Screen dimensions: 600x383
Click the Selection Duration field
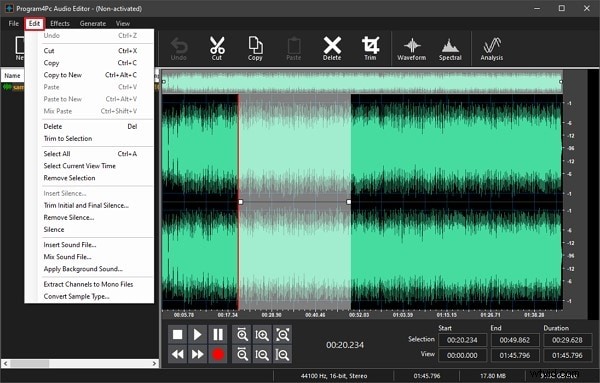pyautogui.click(x=567, y=340)
